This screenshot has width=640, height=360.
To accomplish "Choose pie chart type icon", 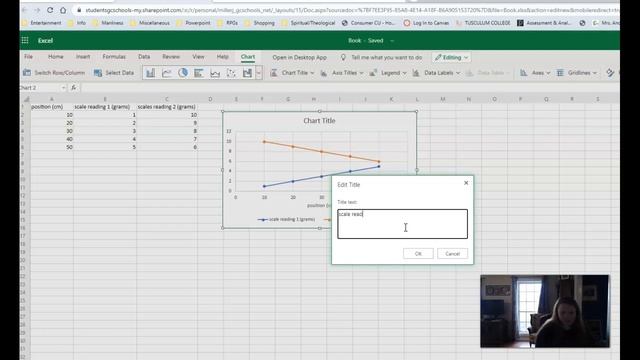I will [x=183, y=73].
